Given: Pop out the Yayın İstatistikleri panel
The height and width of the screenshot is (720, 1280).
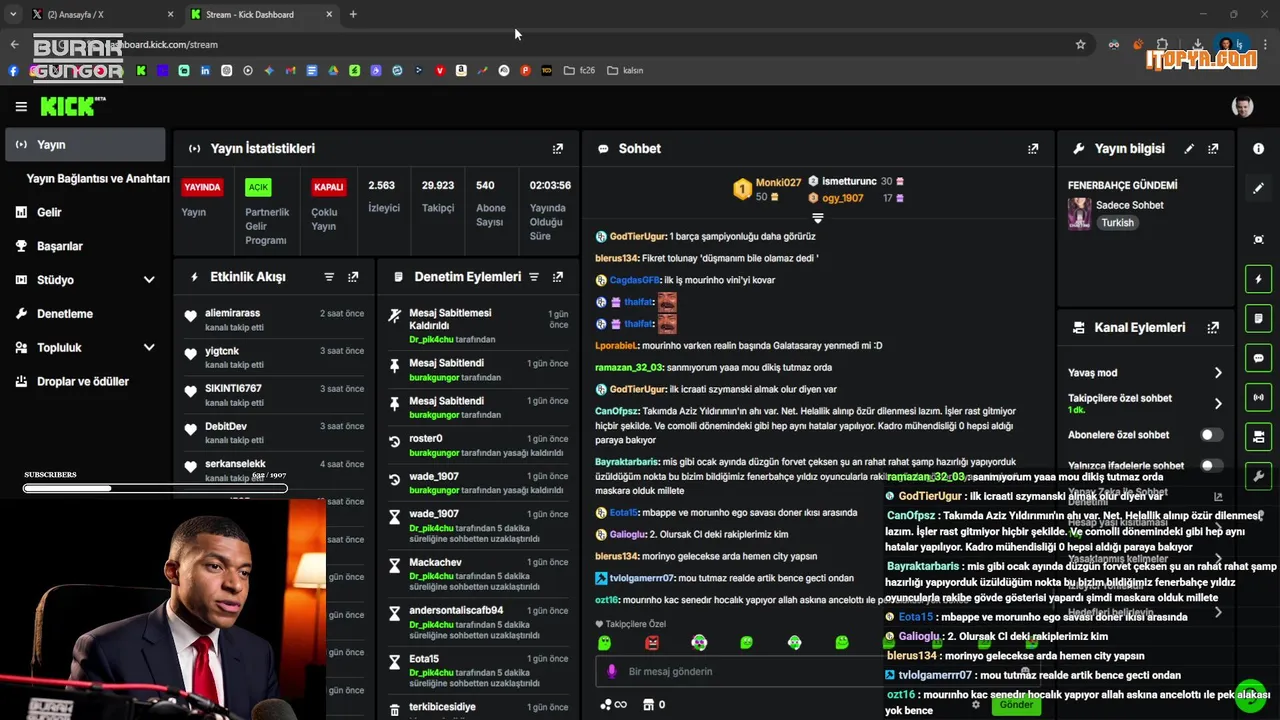Looking at the screenshot, I should click(x=558, y=148).
